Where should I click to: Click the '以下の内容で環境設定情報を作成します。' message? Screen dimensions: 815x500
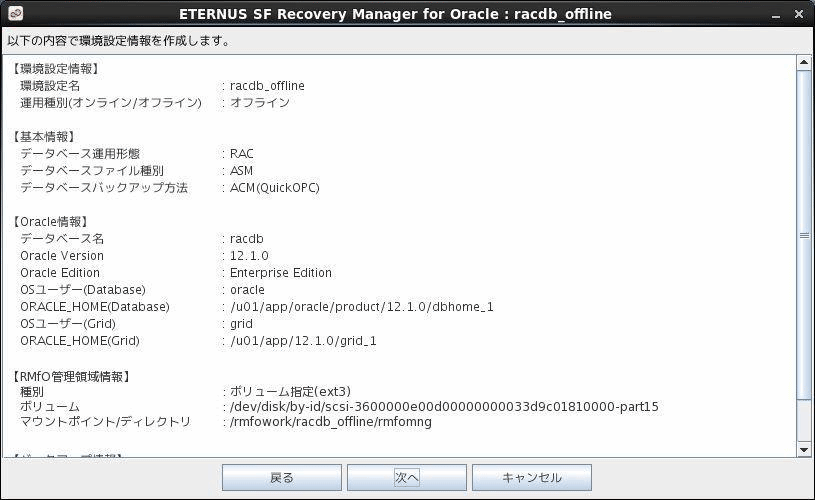pyautogui.click(x=119, y=41)
